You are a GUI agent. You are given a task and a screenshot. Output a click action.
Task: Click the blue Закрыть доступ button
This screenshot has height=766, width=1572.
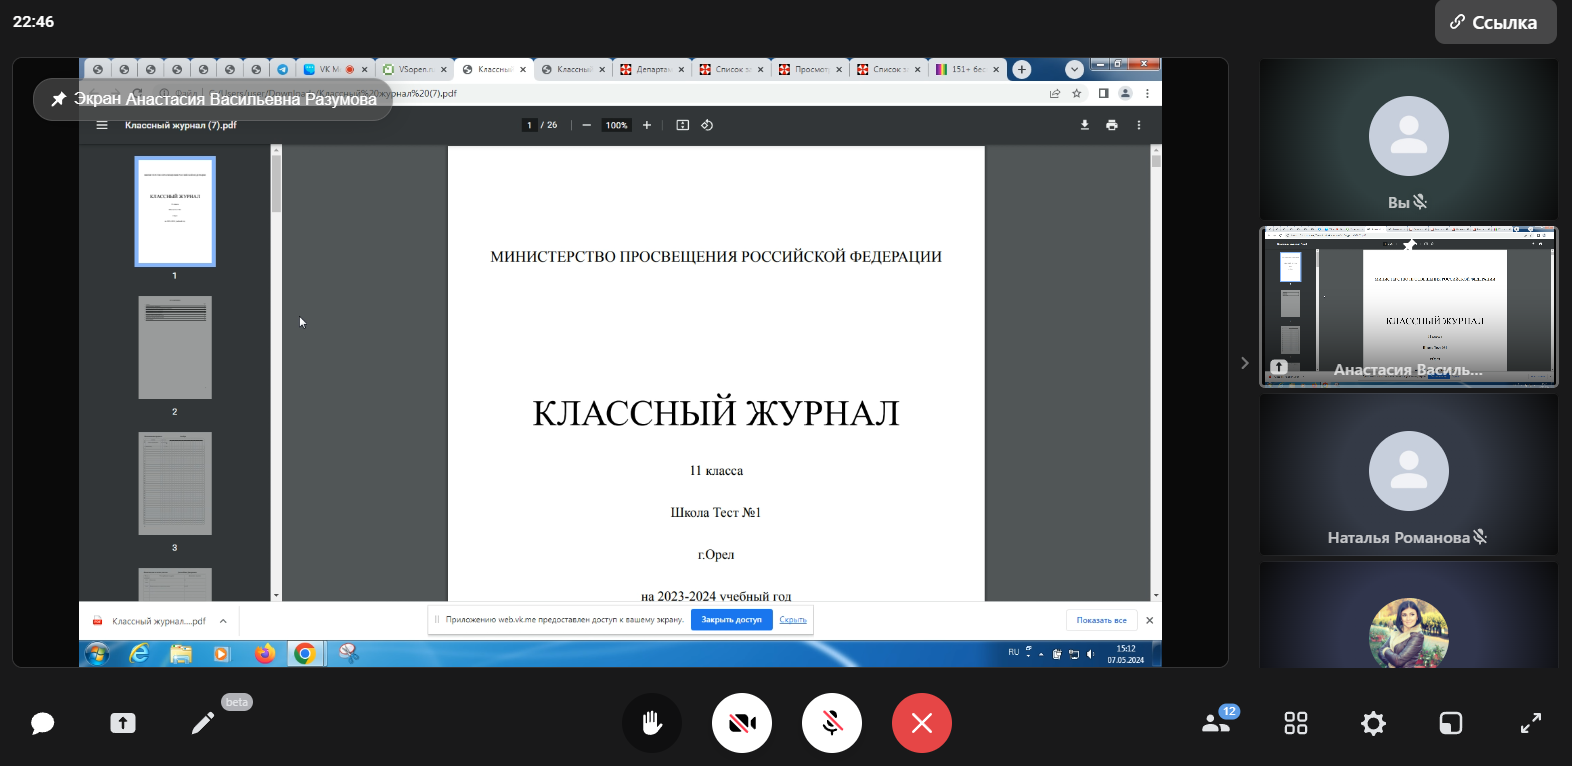(731, 620)
